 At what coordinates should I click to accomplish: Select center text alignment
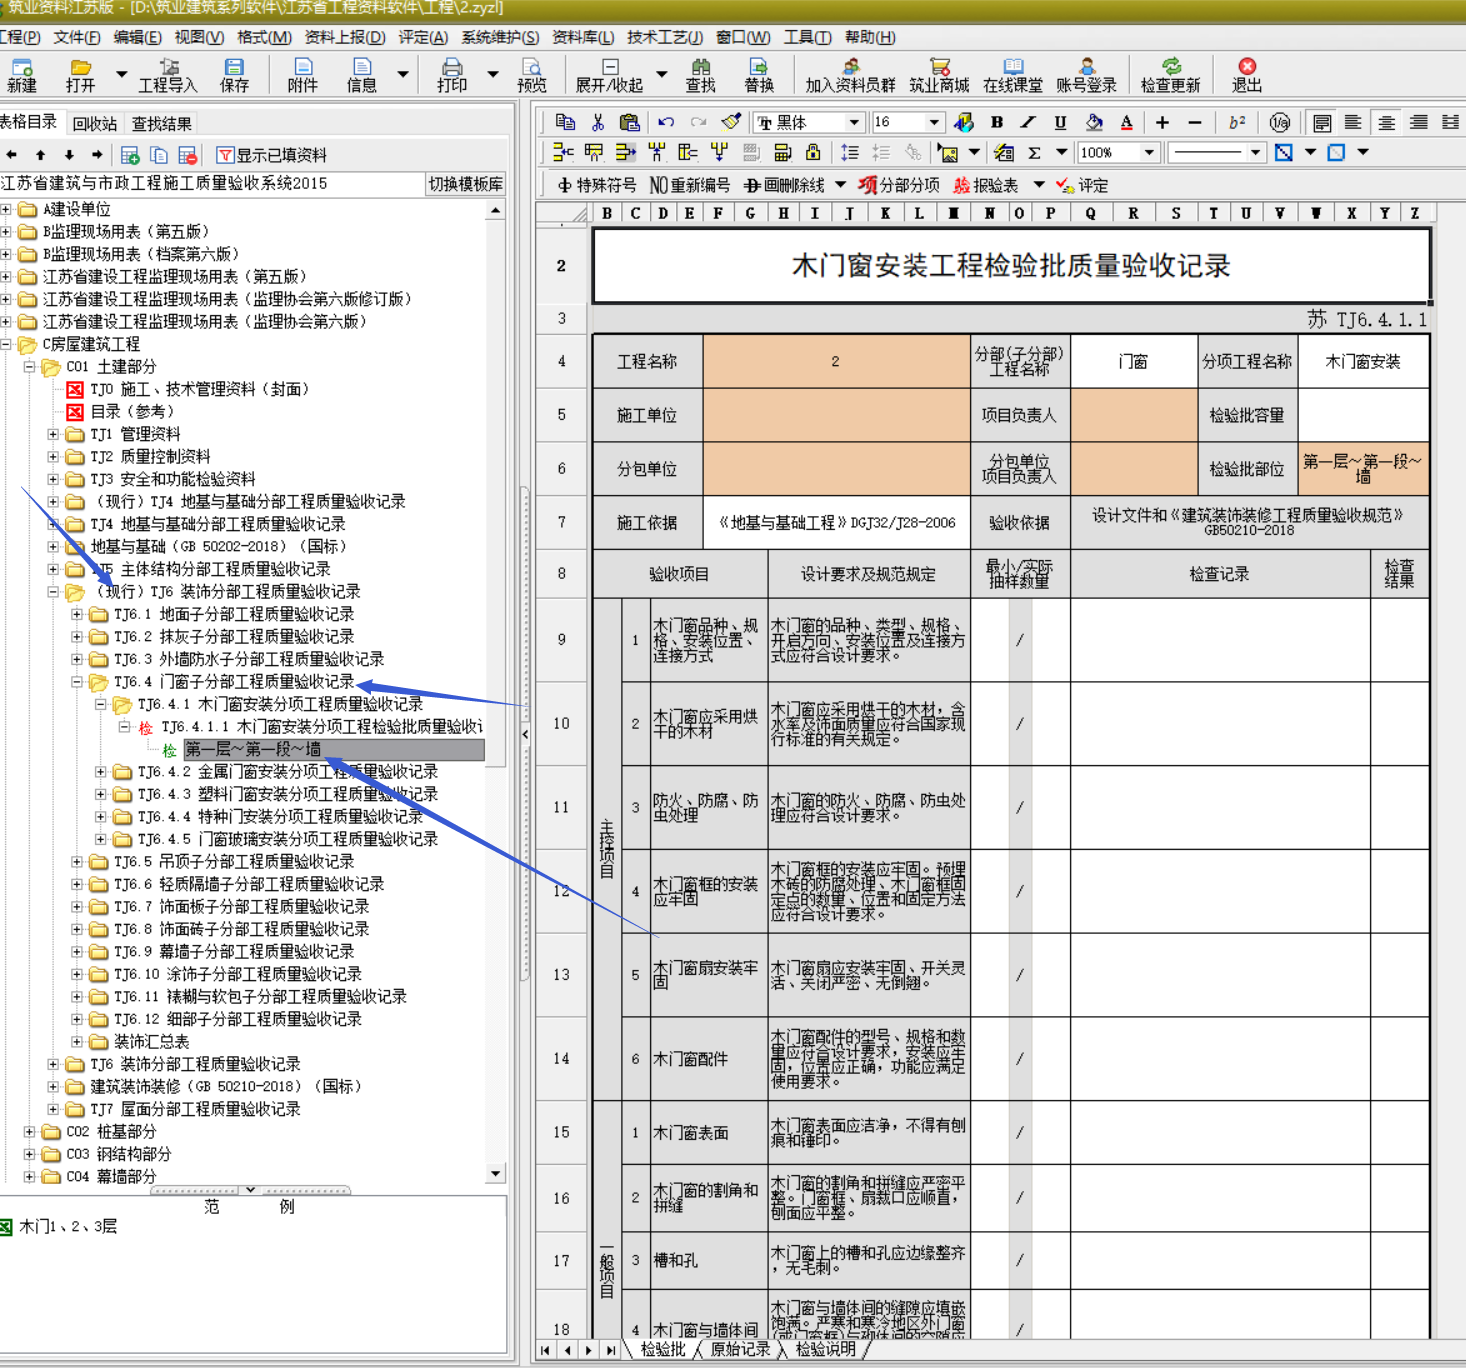coord(1386,122)
